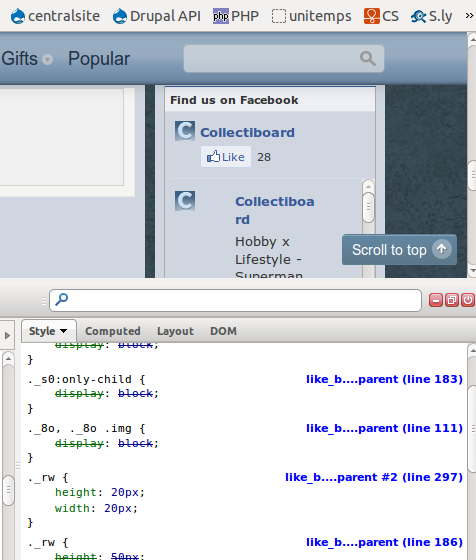Open the centralsite bookmark
476x560 pixels.
click(x=55, y=16)
